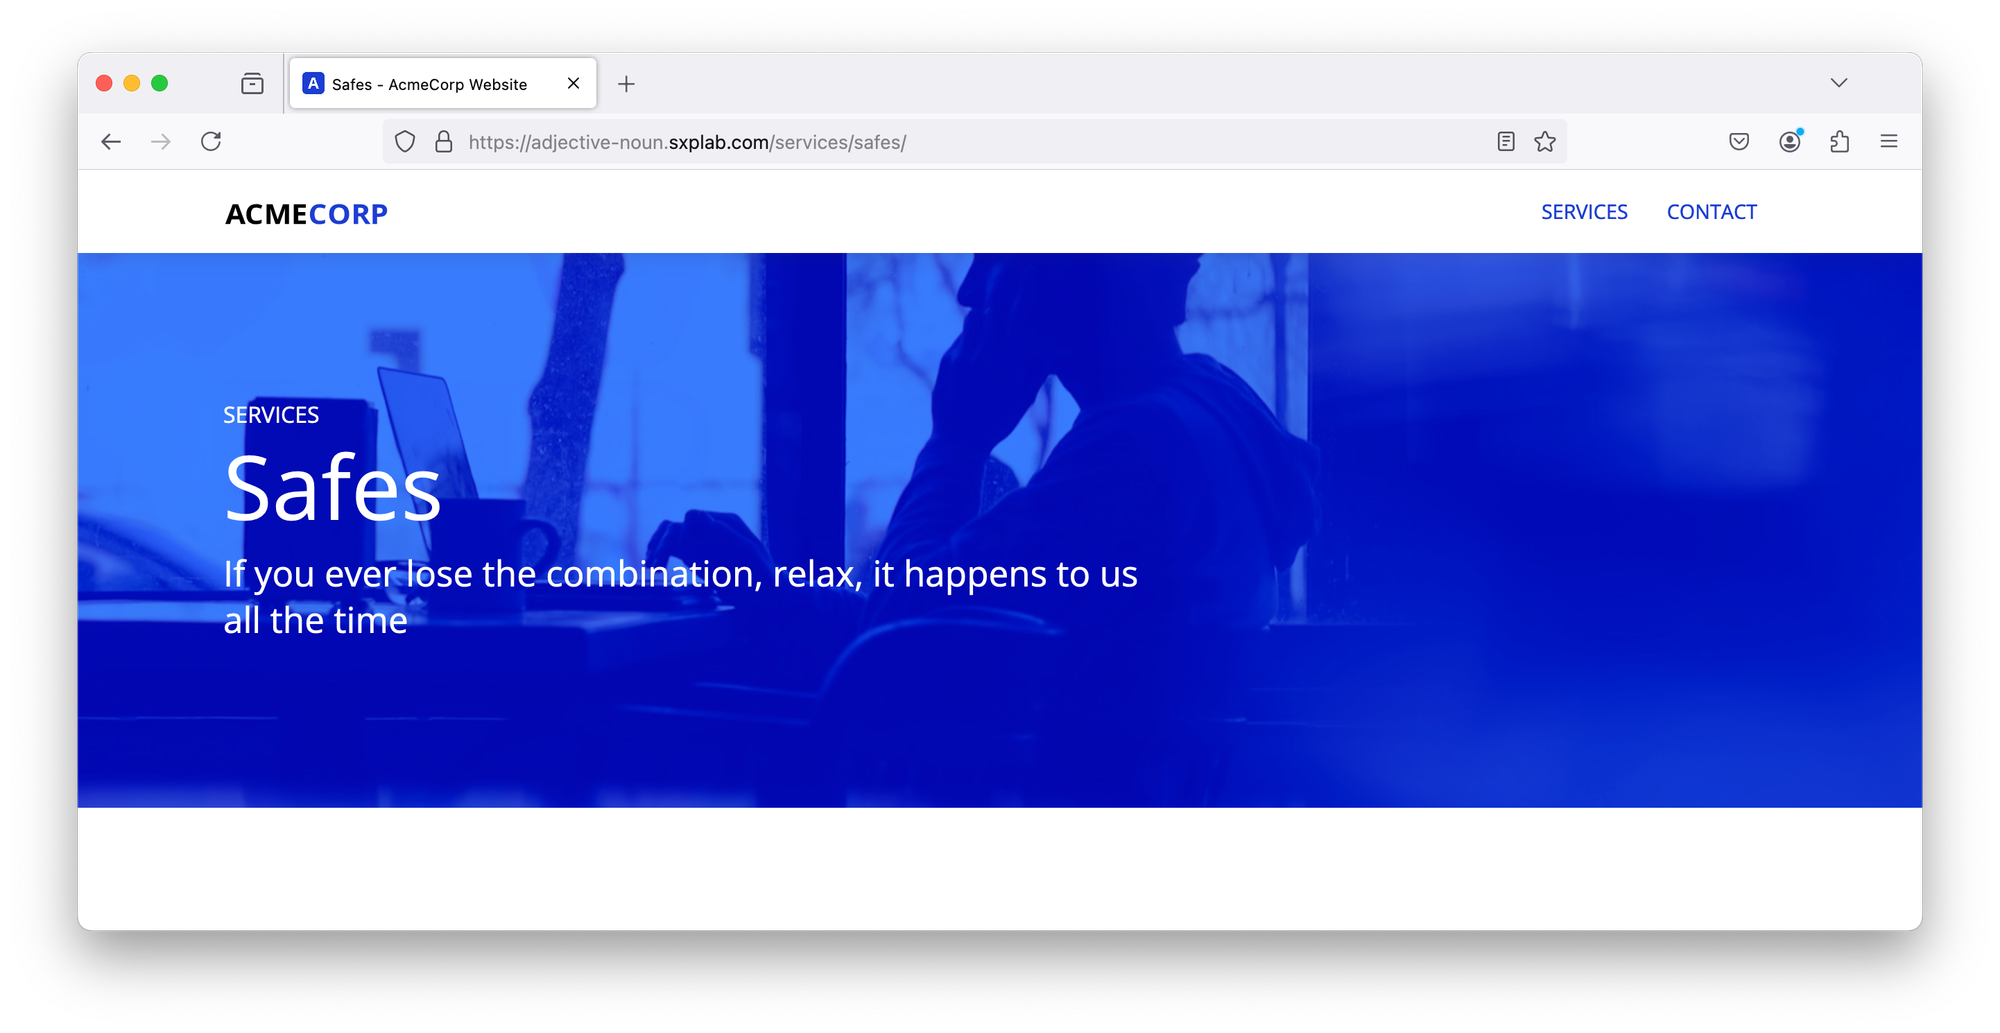2000x1033 pixels.
Task: Toggle Reader View icon in address bar
Action: click(x=1506, y=142)
